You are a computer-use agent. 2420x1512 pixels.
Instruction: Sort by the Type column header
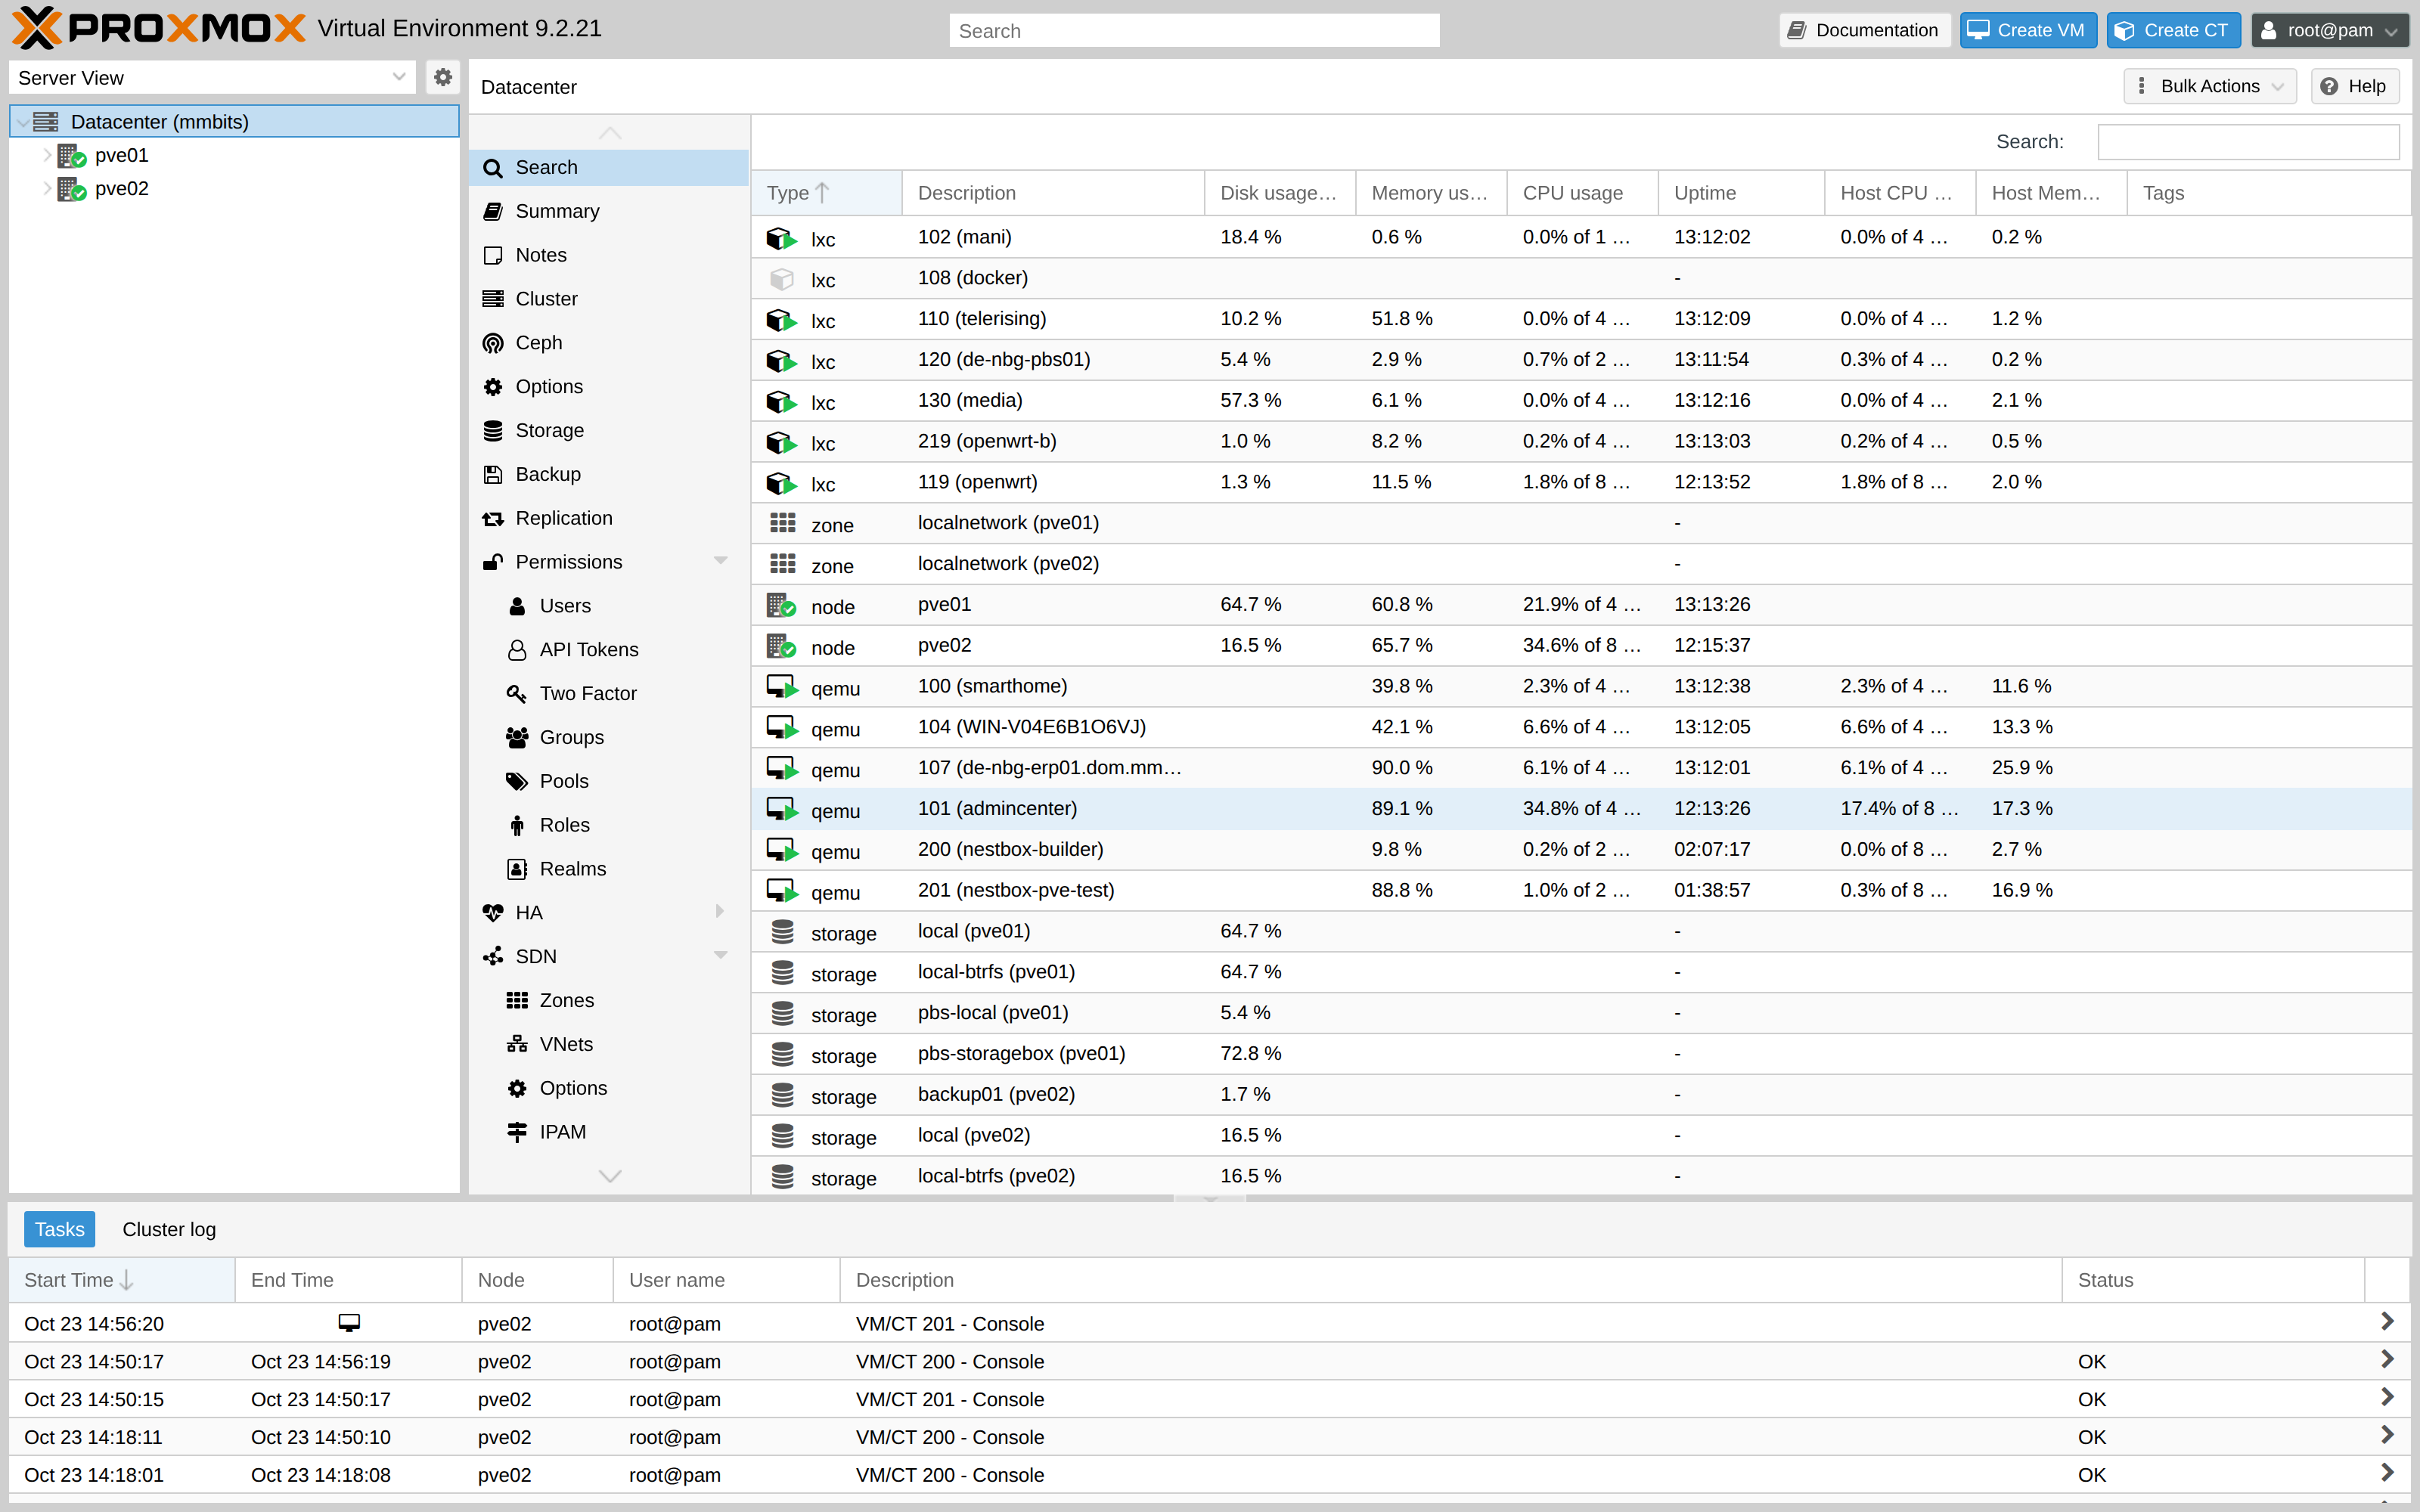click(826, 193)
